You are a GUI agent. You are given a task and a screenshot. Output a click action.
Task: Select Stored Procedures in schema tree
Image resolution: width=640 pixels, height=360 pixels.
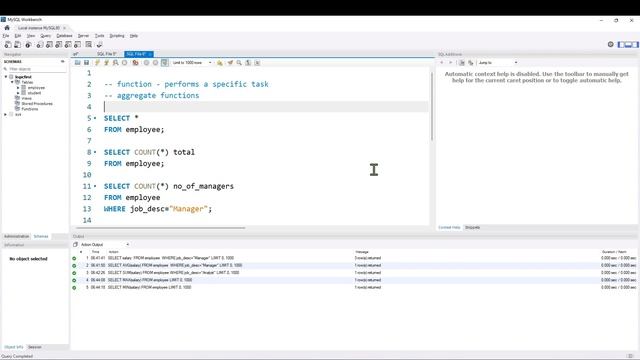[37, 104]
